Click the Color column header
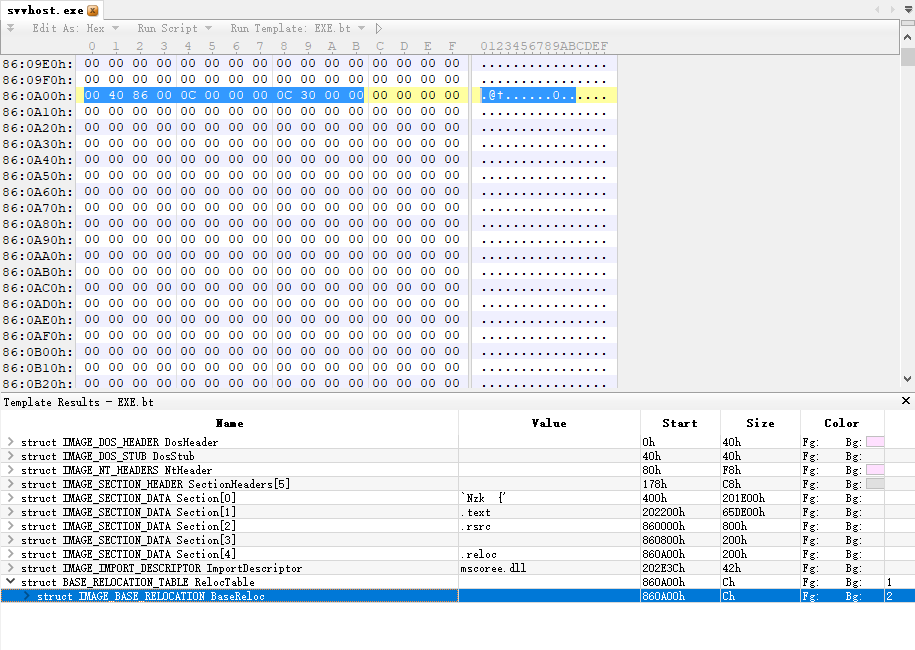Image resolution: width=915 pixels, height=650 pixels. coord(841,423)
